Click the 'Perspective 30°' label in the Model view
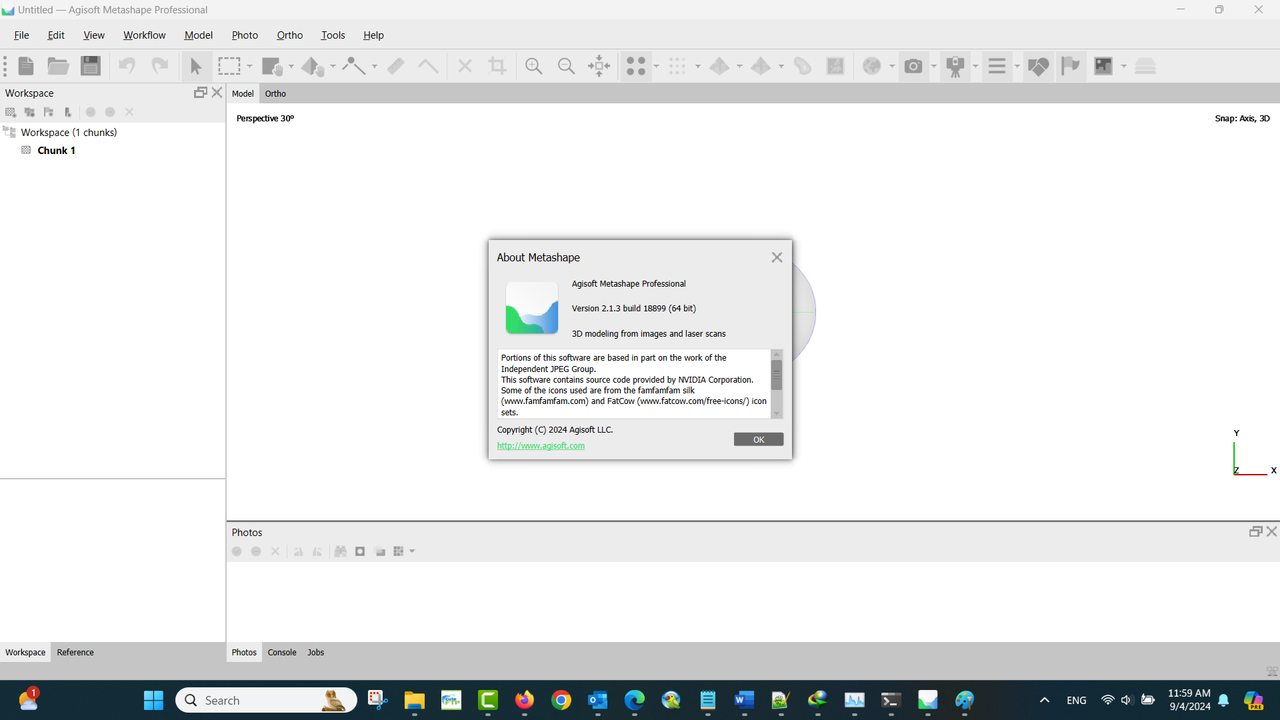Screen dimensions: 1280x720 (x=265, y=118)
